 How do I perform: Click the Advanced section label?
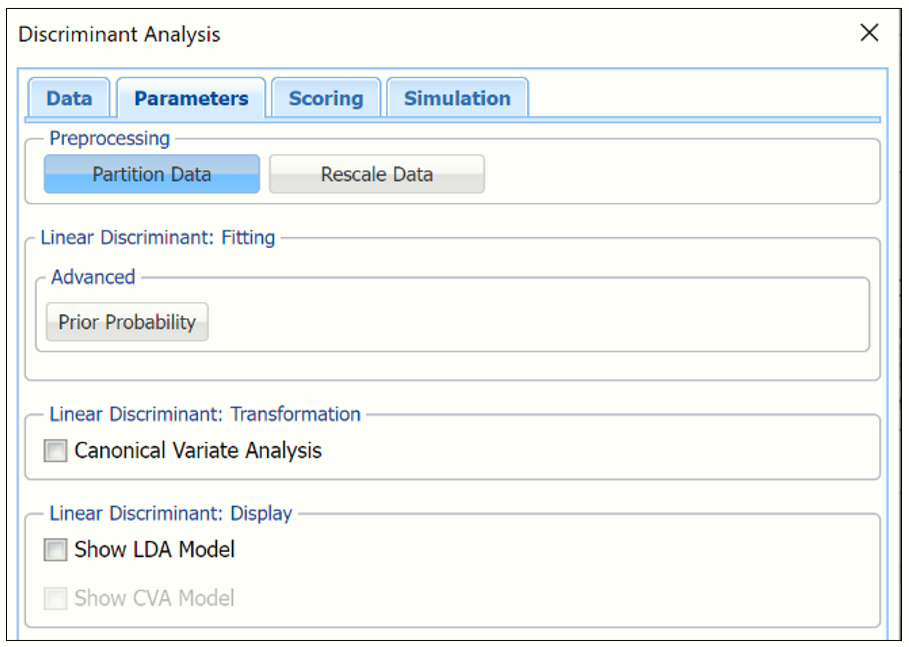coord(92,277)
